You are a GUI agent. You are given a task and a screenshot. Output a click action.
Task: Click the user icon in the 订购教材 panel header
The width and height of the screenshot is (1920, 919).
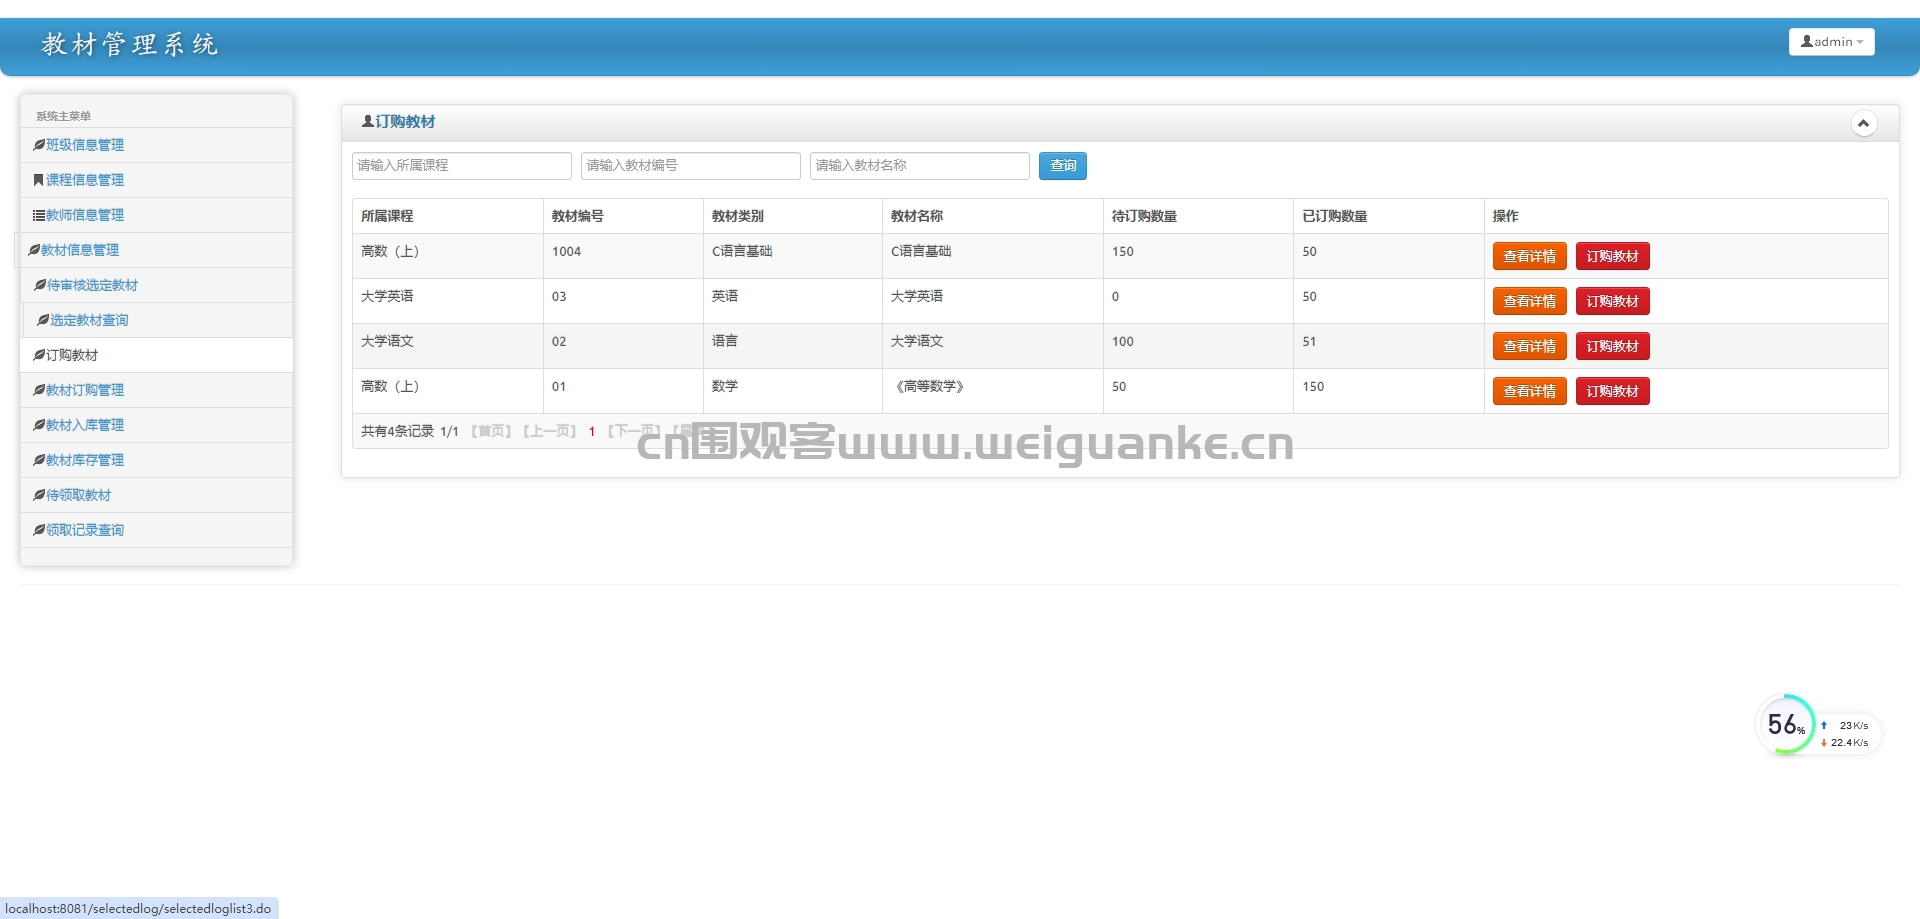pyautogui.click(x=367, y=121)
